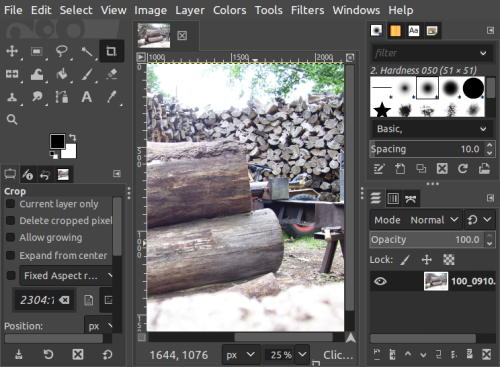500x367 pixels.
Task: Select the Crop tool
Action: (x=111, y=51)
